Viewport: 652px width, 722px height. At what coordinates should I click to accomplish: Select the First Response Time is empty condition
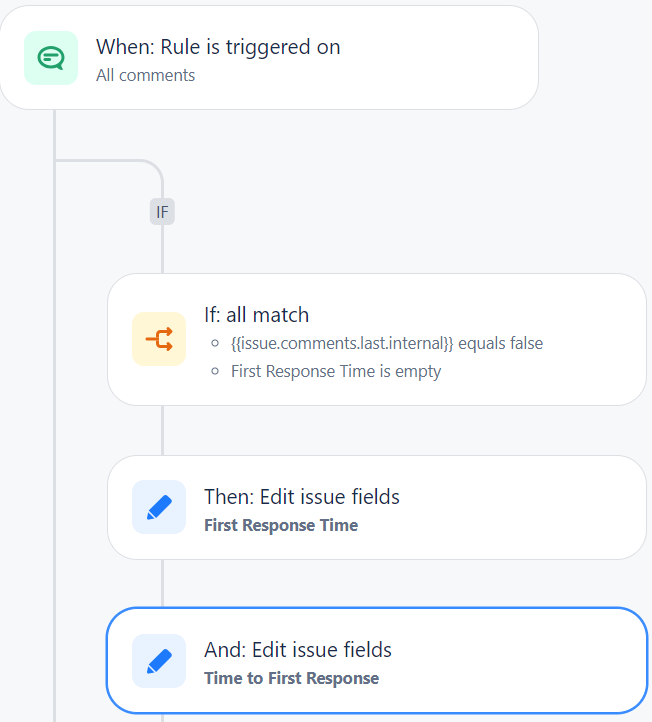click(x=336, y=371)
